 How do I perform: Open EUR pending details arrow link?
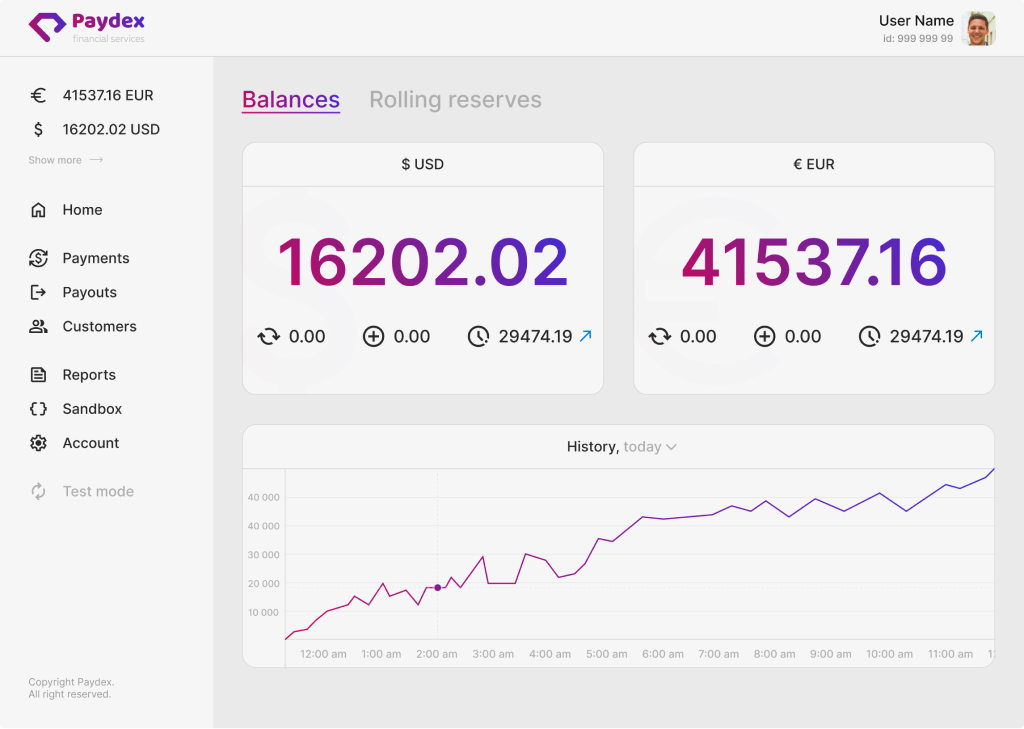[977, 336]
